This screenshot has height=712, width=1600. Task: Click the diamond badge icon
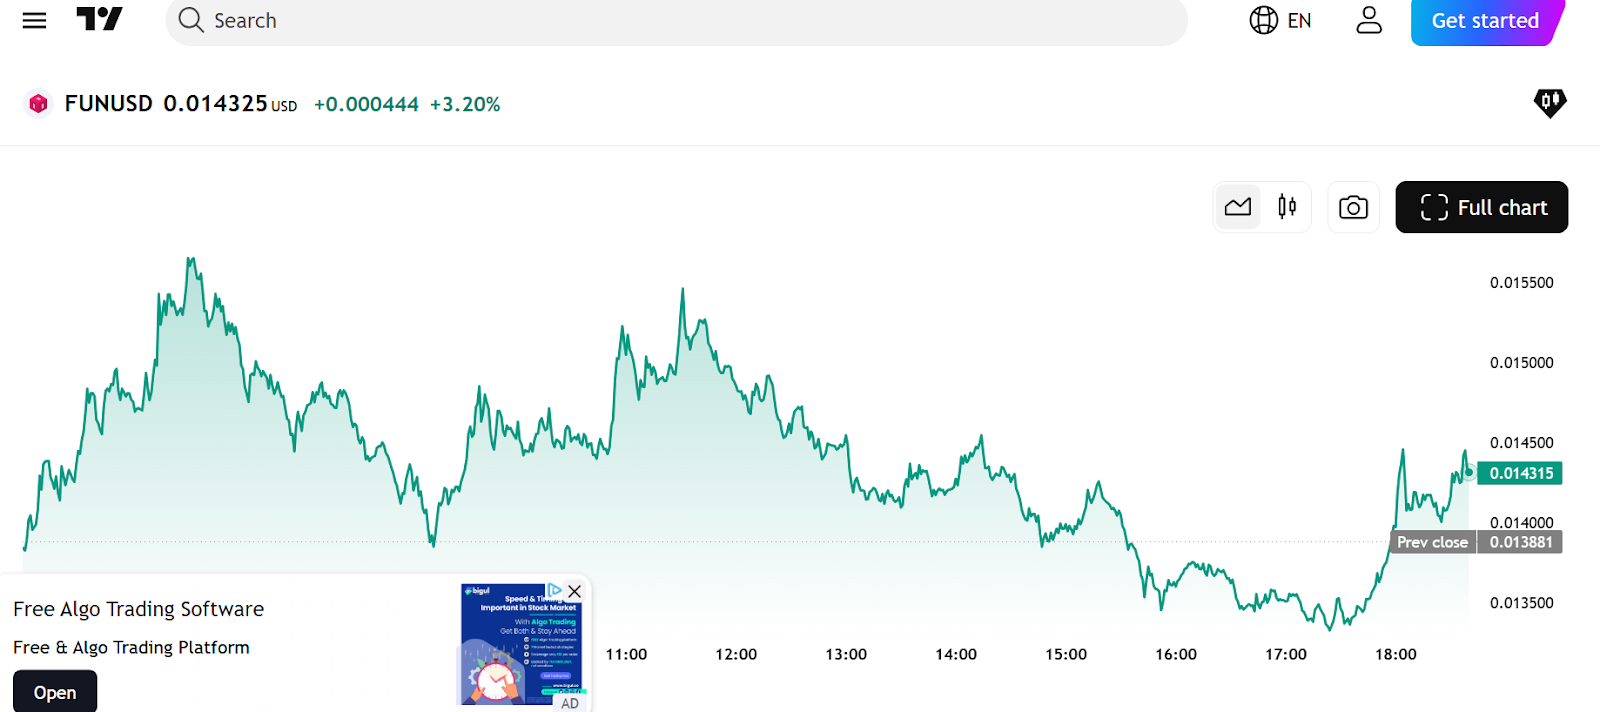click(1549, 102)
